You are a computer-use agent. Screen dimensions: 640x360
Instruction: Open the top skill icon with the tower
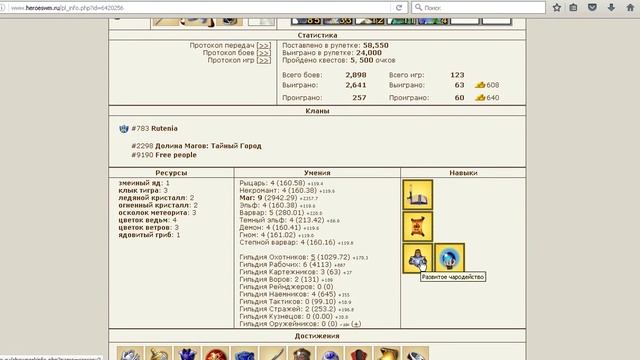pos(418,195)
